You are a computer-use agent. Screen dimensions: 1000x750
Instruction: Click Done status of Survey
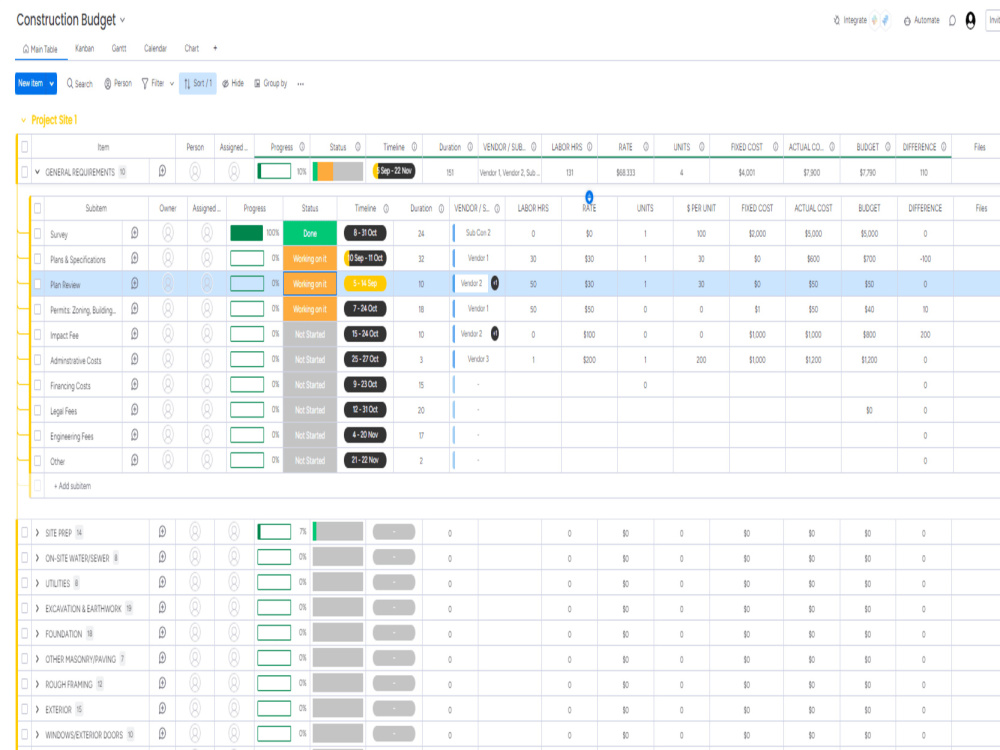pyautogui.click(x=310, y=233)
